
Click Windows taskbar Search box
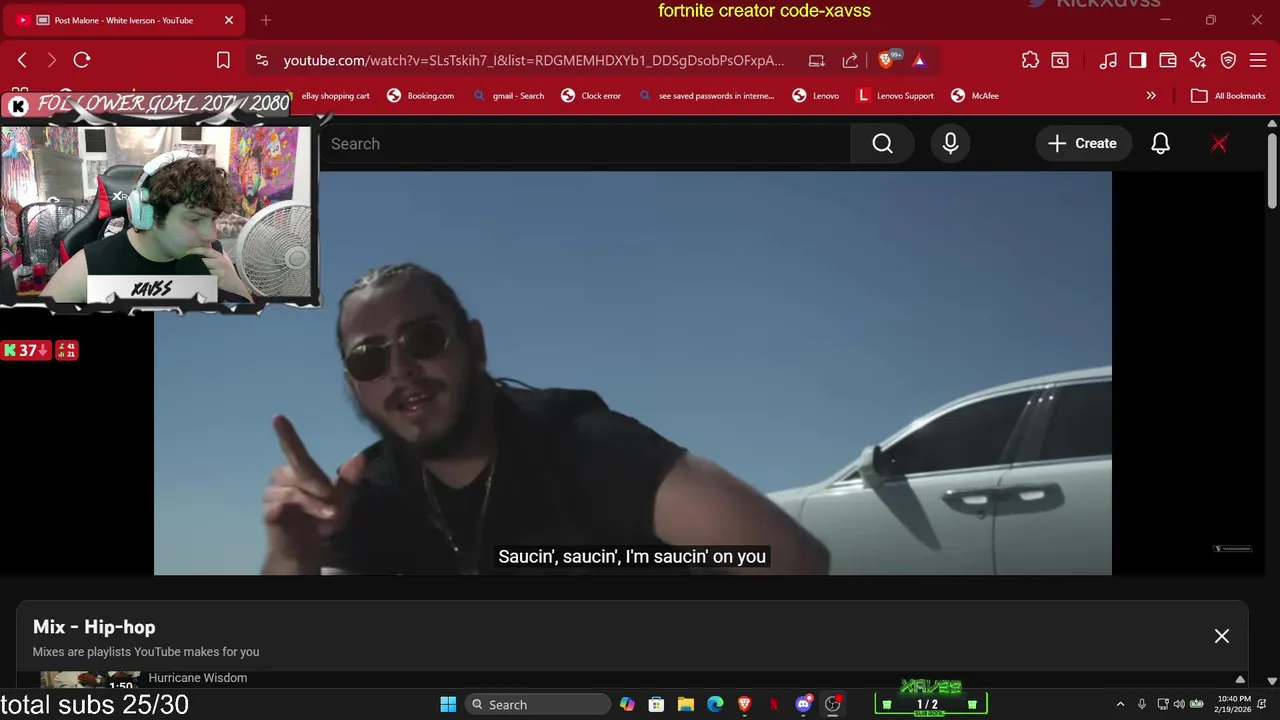[538, 704]
